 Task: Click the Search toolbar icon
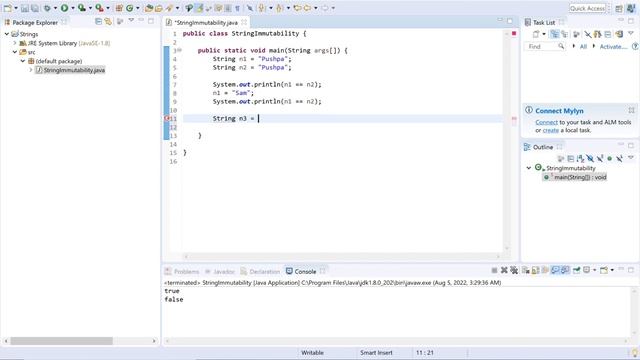coord(169,8)
